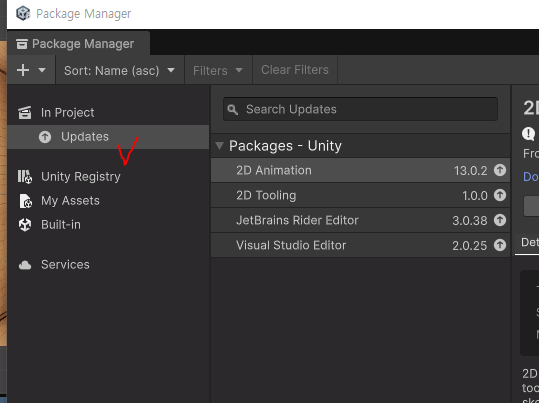Select In Project in the sidebar

click(108, 113)
